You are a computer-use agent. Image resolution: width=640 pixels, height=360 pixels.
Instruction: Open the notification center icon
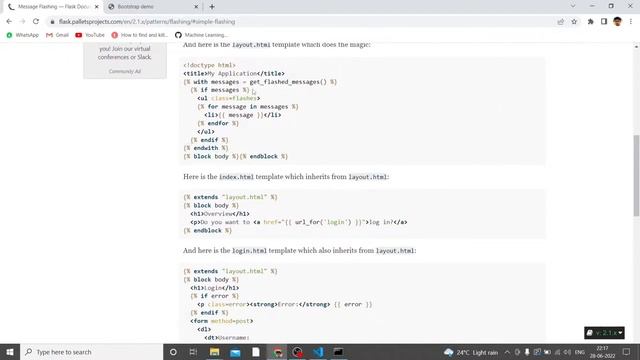627,352
